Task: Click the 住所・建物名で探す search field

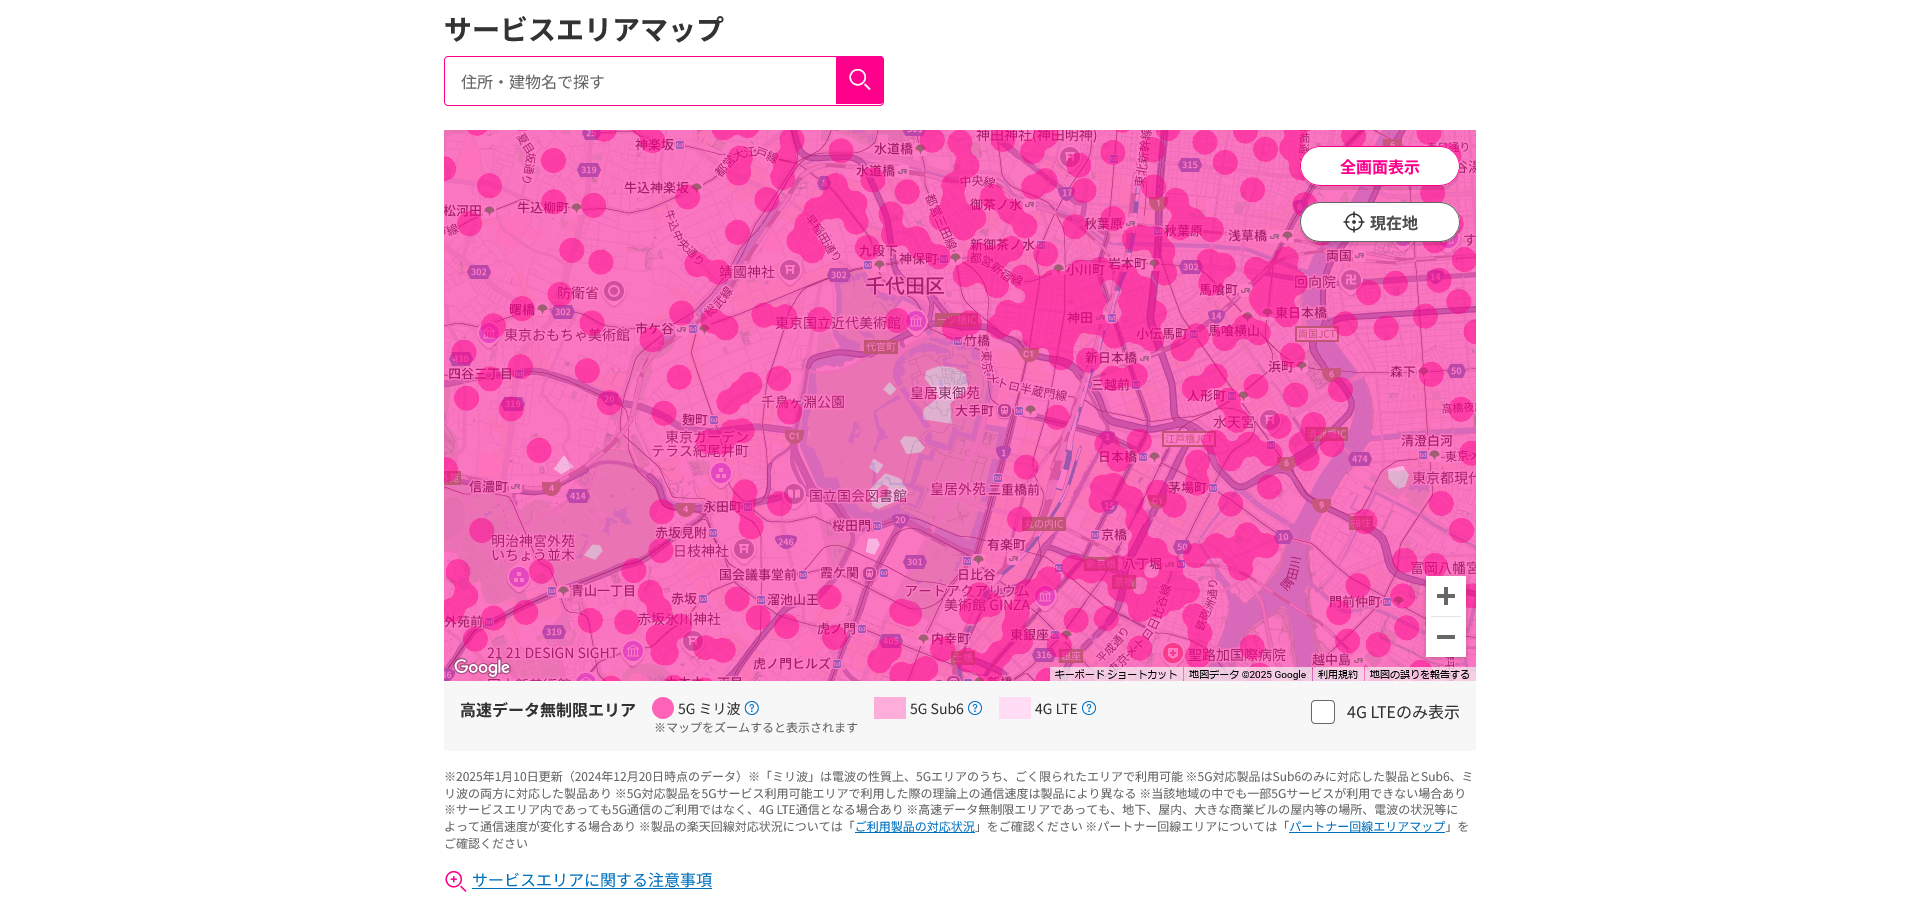Action: [640, 80]
